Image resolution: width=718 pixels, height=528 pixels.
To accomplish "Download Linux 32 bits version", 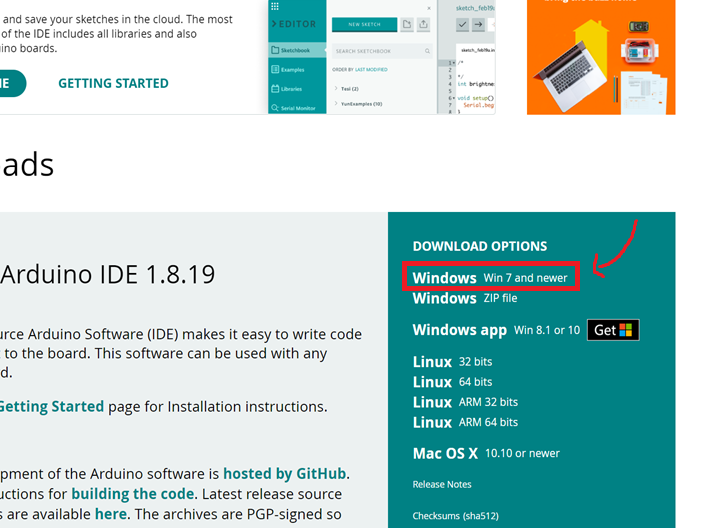I will click(x=452, y=362).
